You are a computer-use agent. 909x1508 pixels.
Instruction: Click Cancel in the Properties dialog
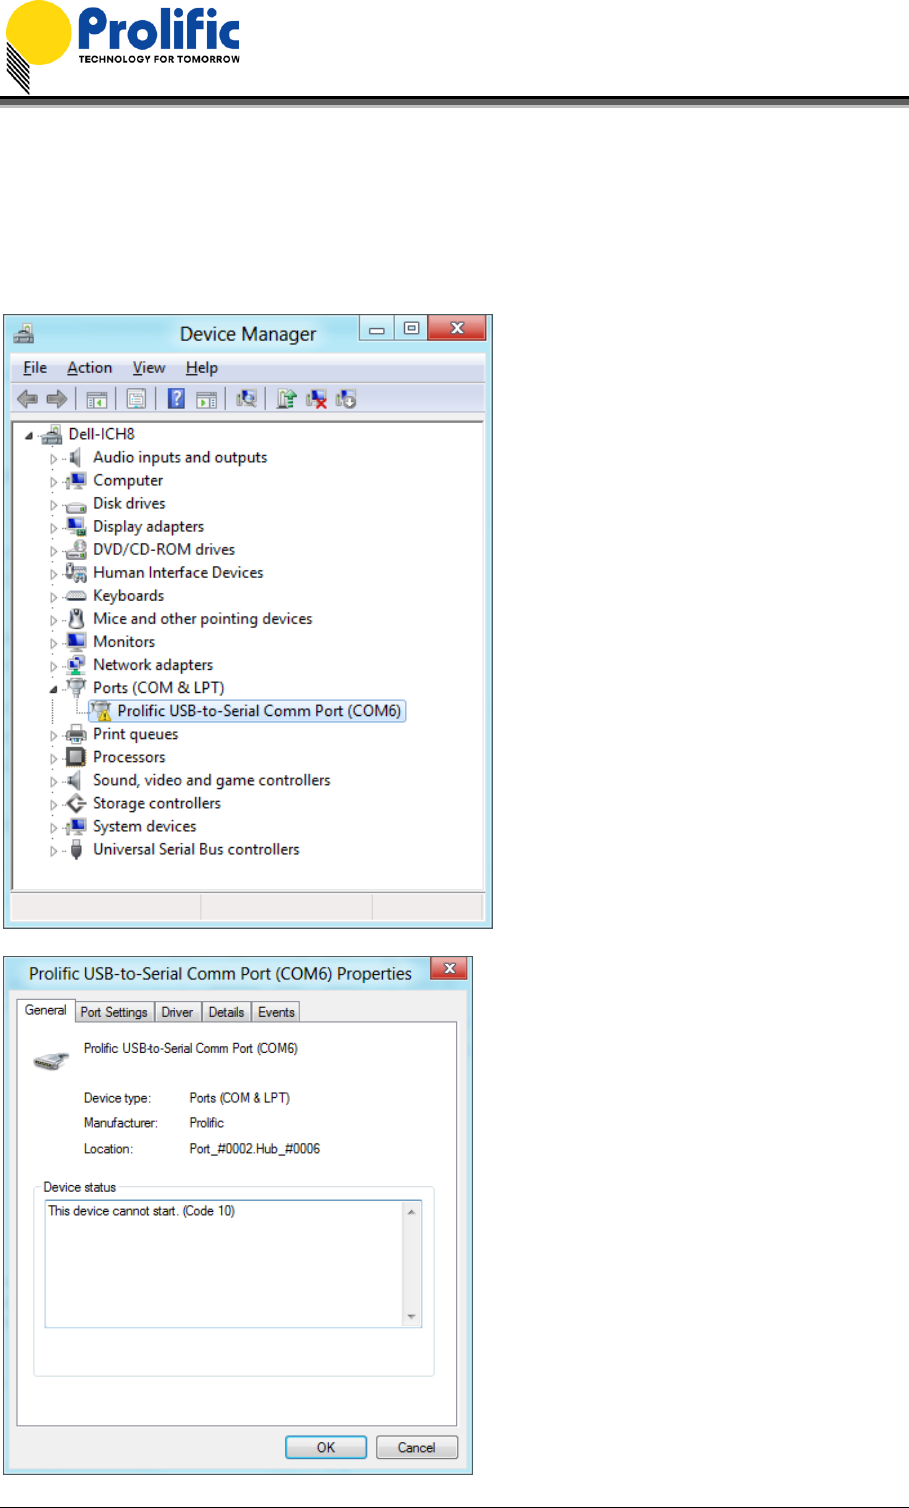tap(417, 1447)
